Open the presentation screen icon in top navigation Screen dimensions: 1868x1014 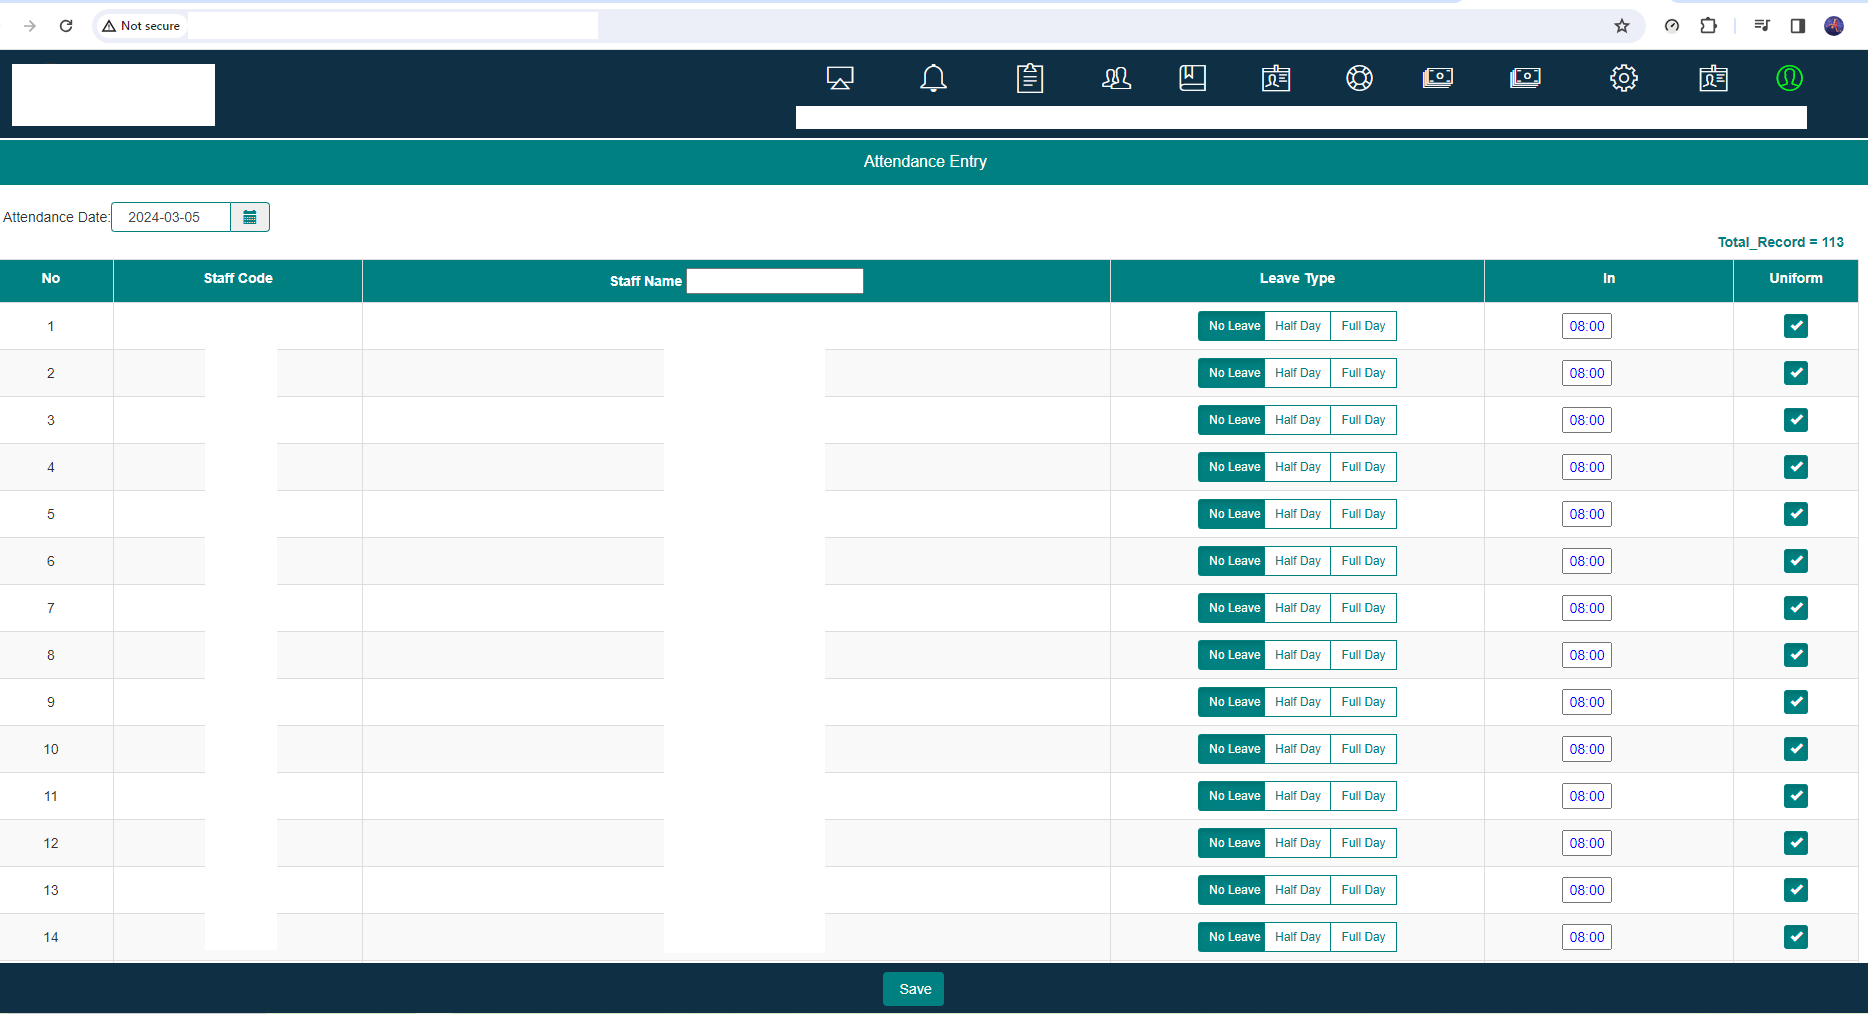point(840,78)
